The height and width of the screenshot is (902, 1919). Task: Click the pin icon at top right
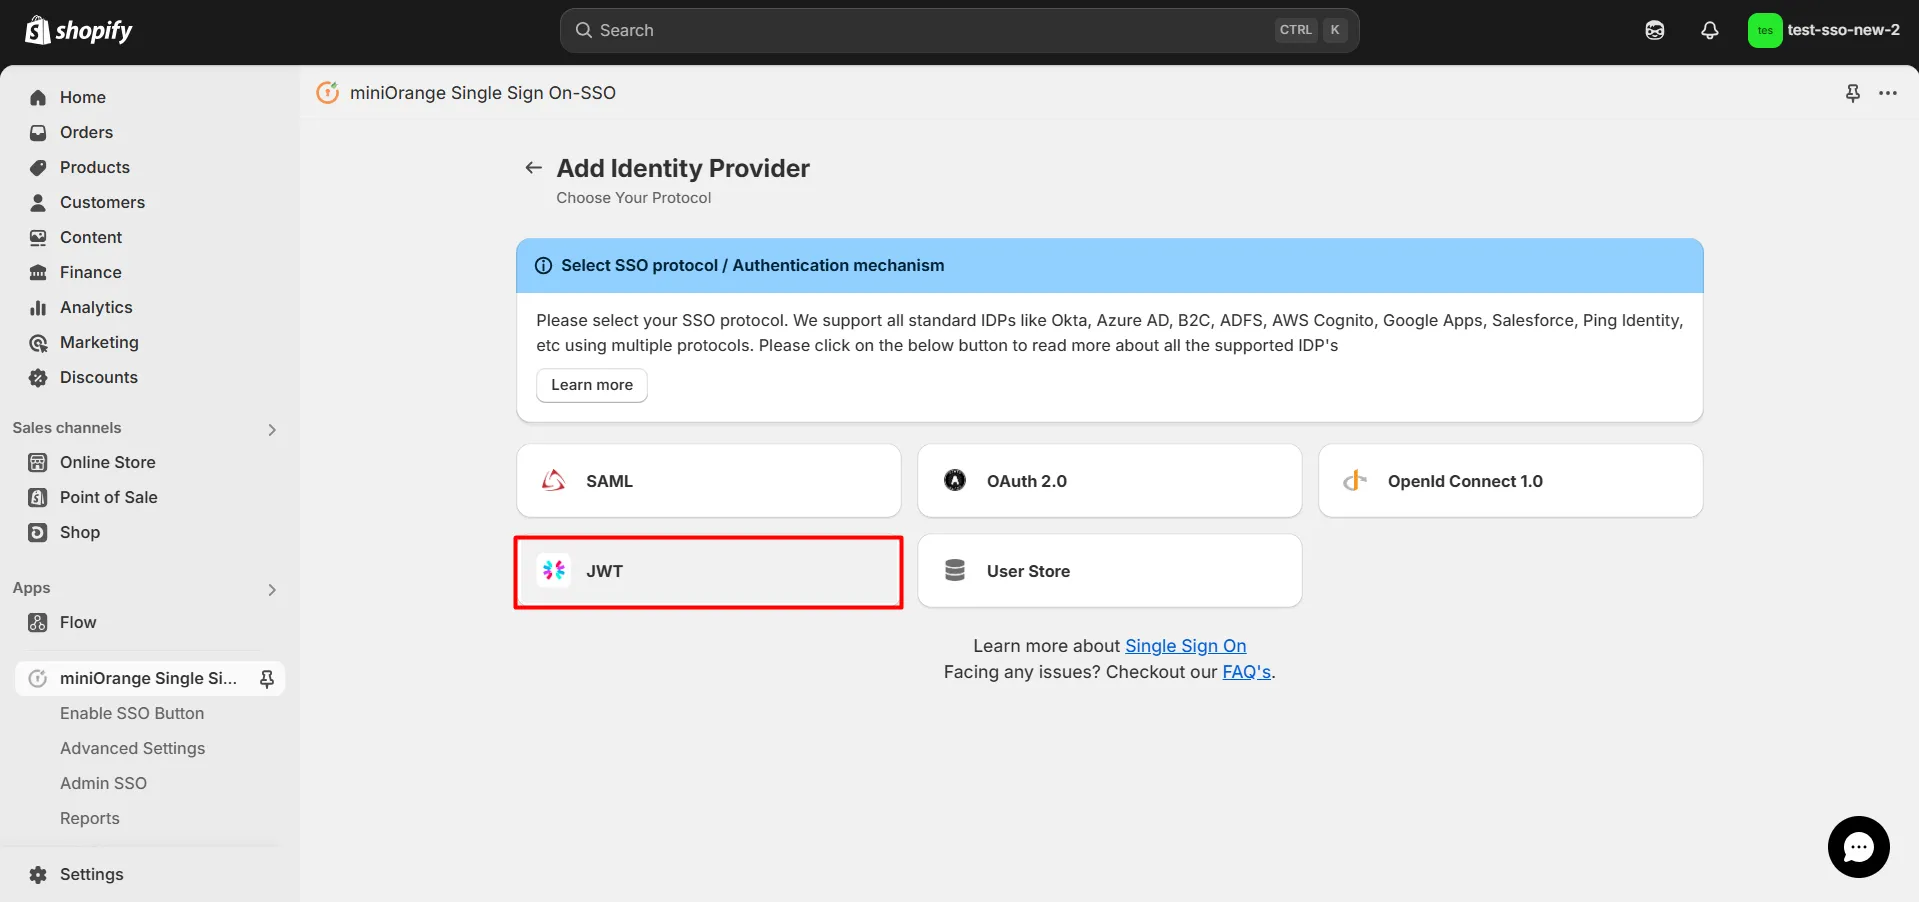pos(1853,93)
